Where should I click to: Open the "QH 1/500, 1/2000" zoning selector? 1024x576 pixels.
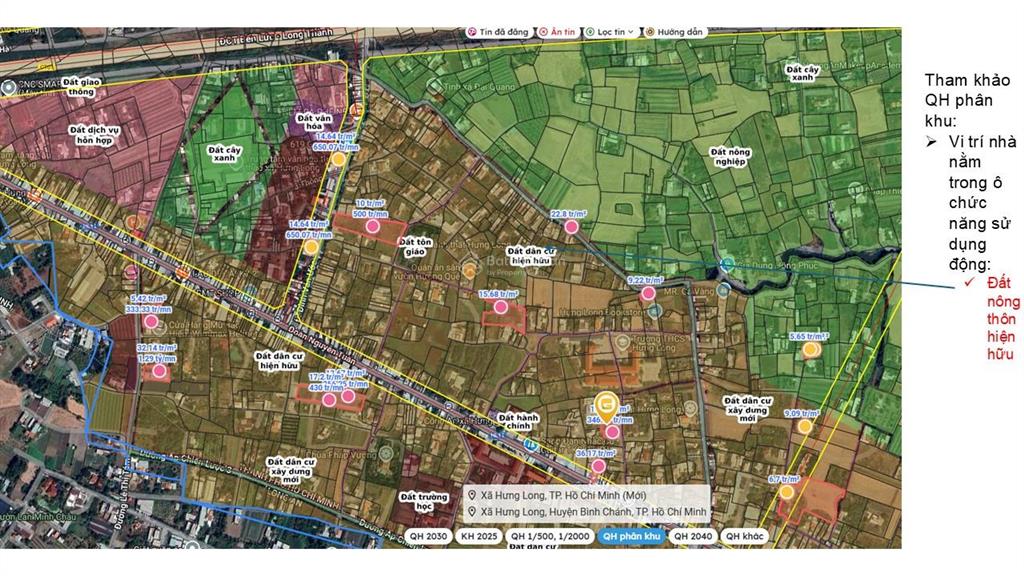click(551, 536)
